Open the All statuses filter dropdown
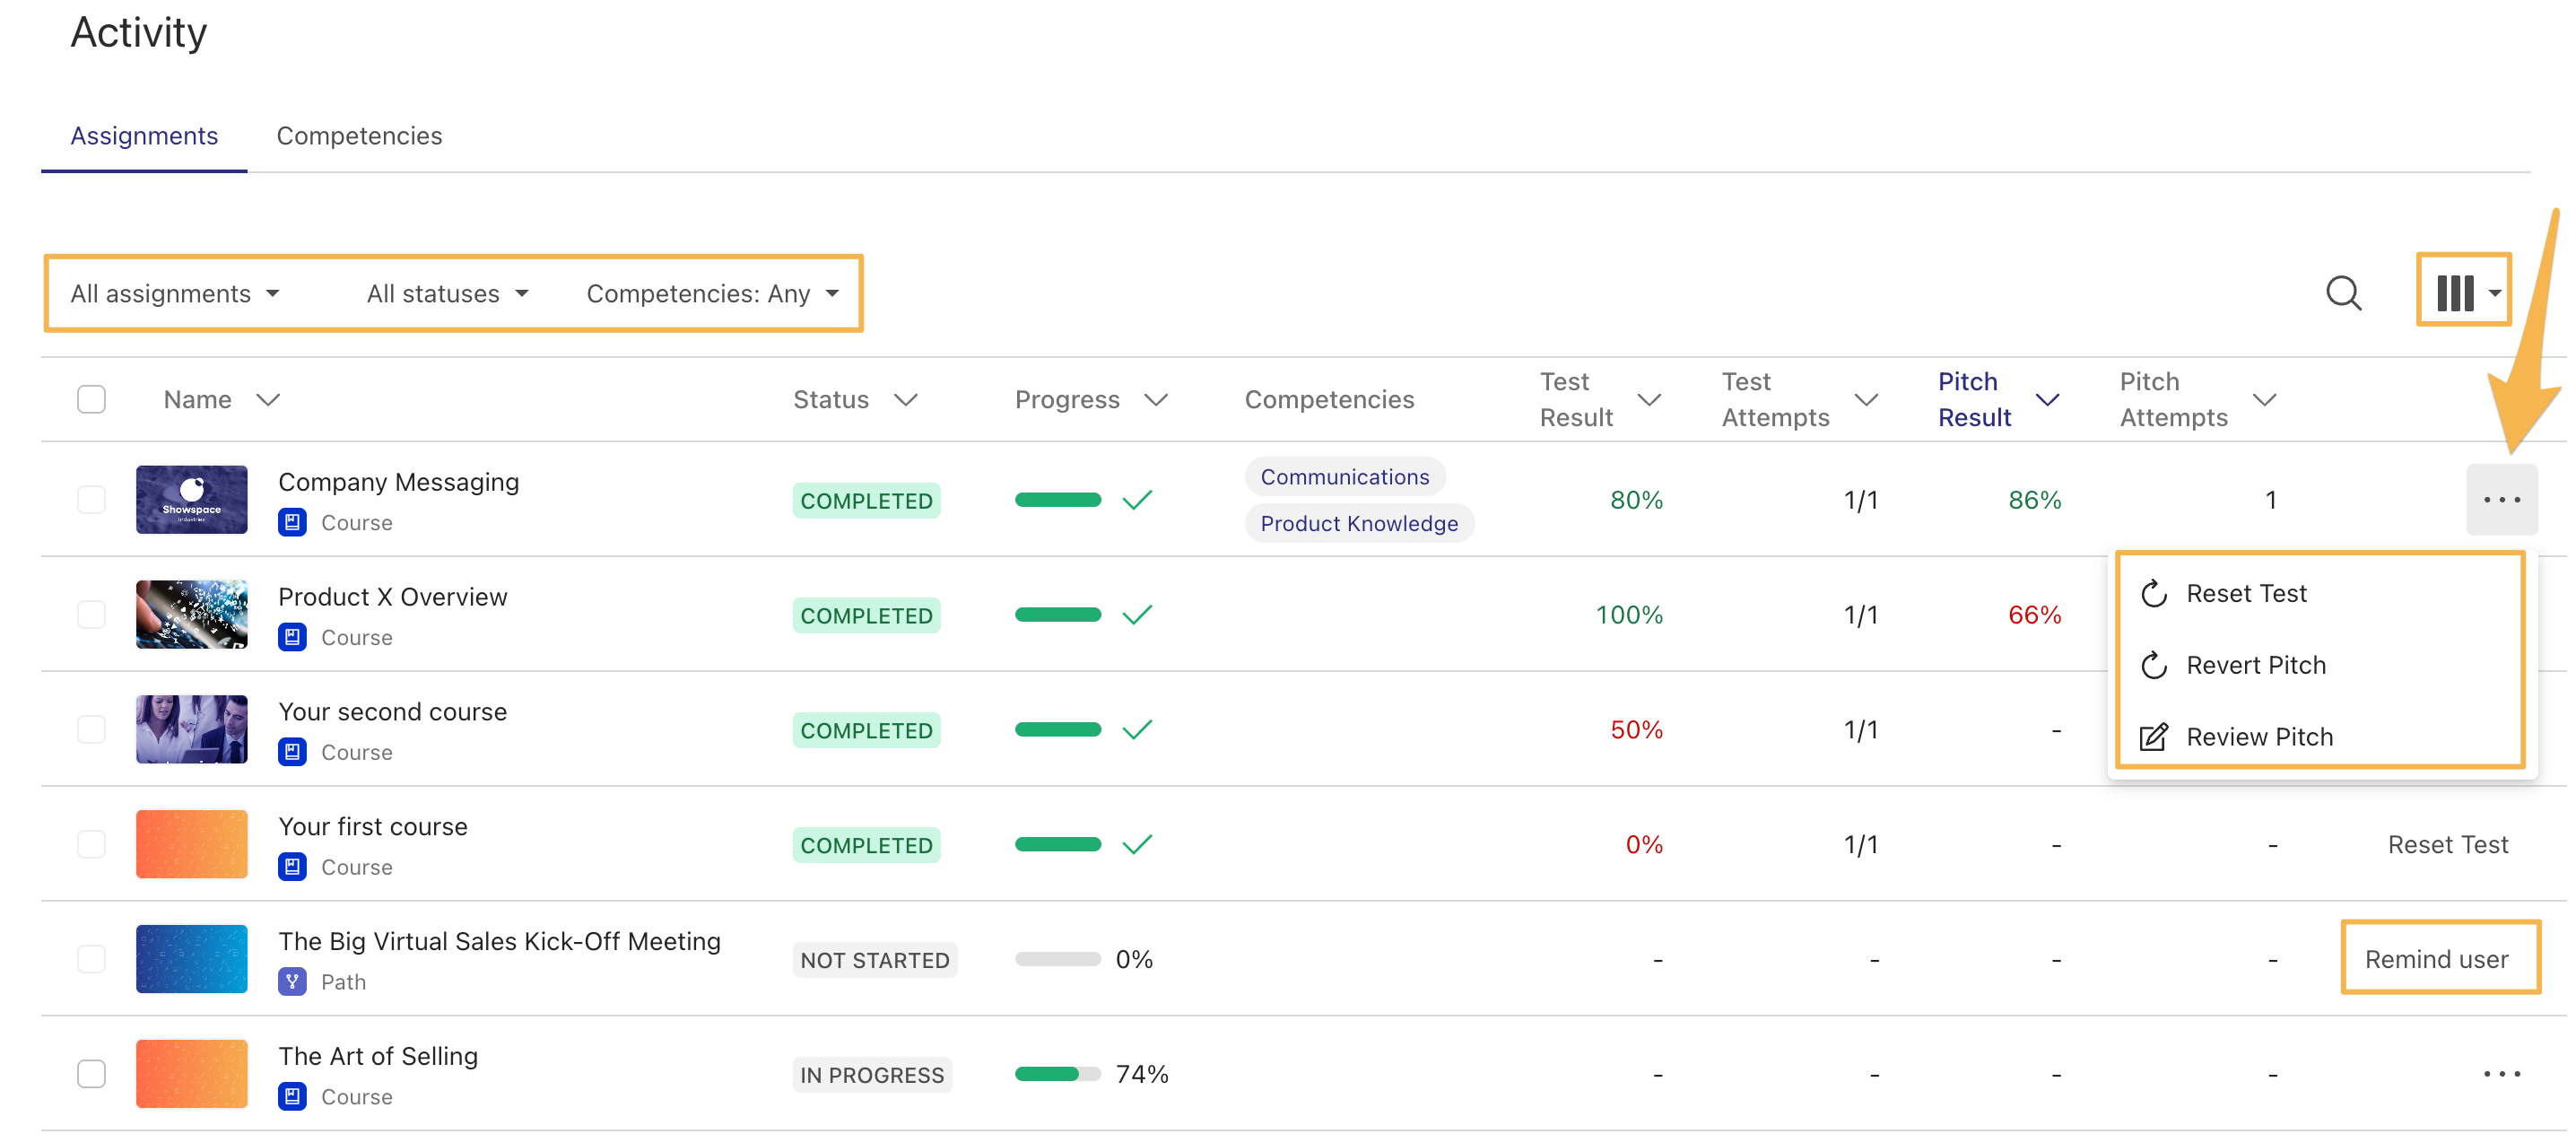 (x=447, y=294)
